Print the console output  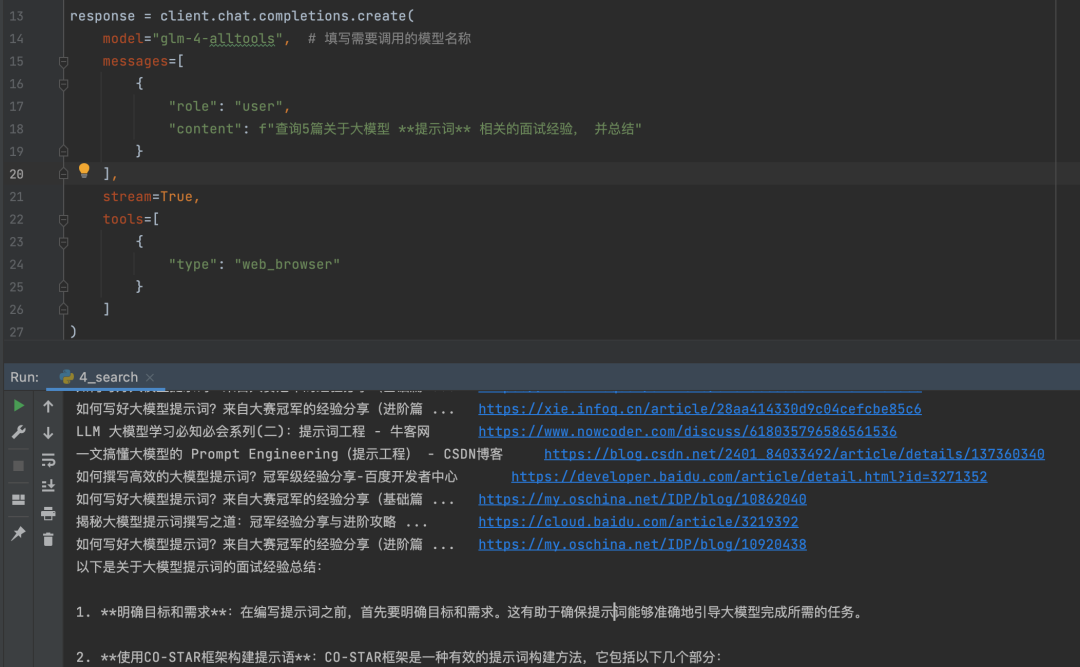(x=47, y=513)
